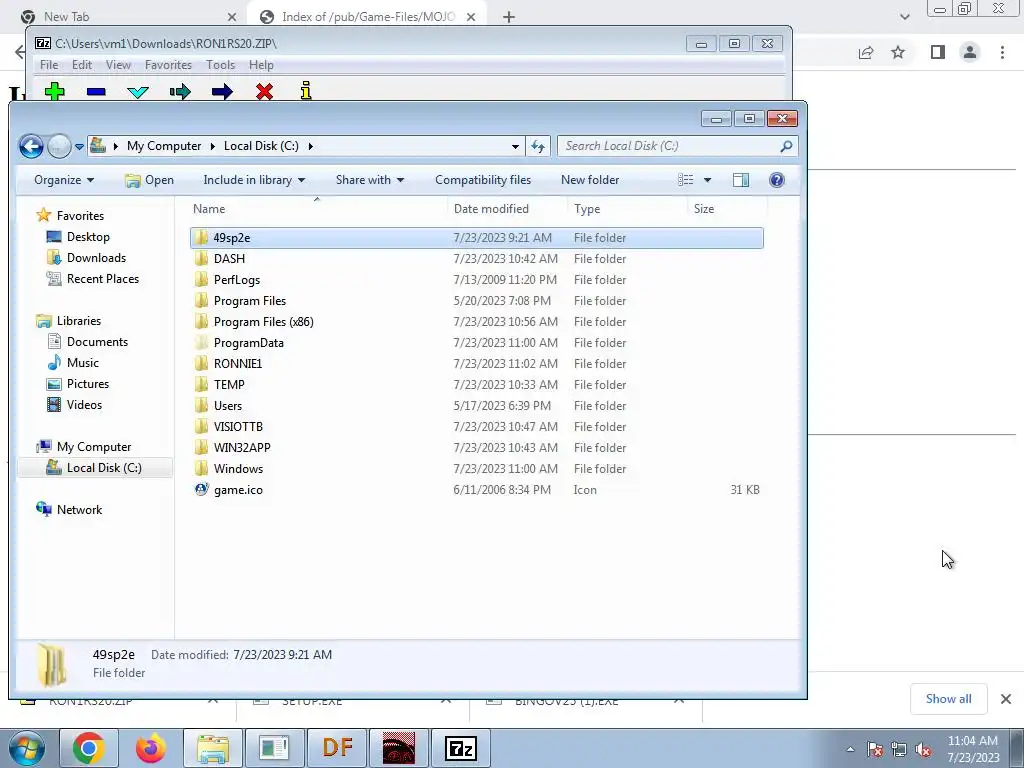The height and width of the screenshot is (768, 1024).
Task: Open the Windows Start orb
Action: [26, 748]
